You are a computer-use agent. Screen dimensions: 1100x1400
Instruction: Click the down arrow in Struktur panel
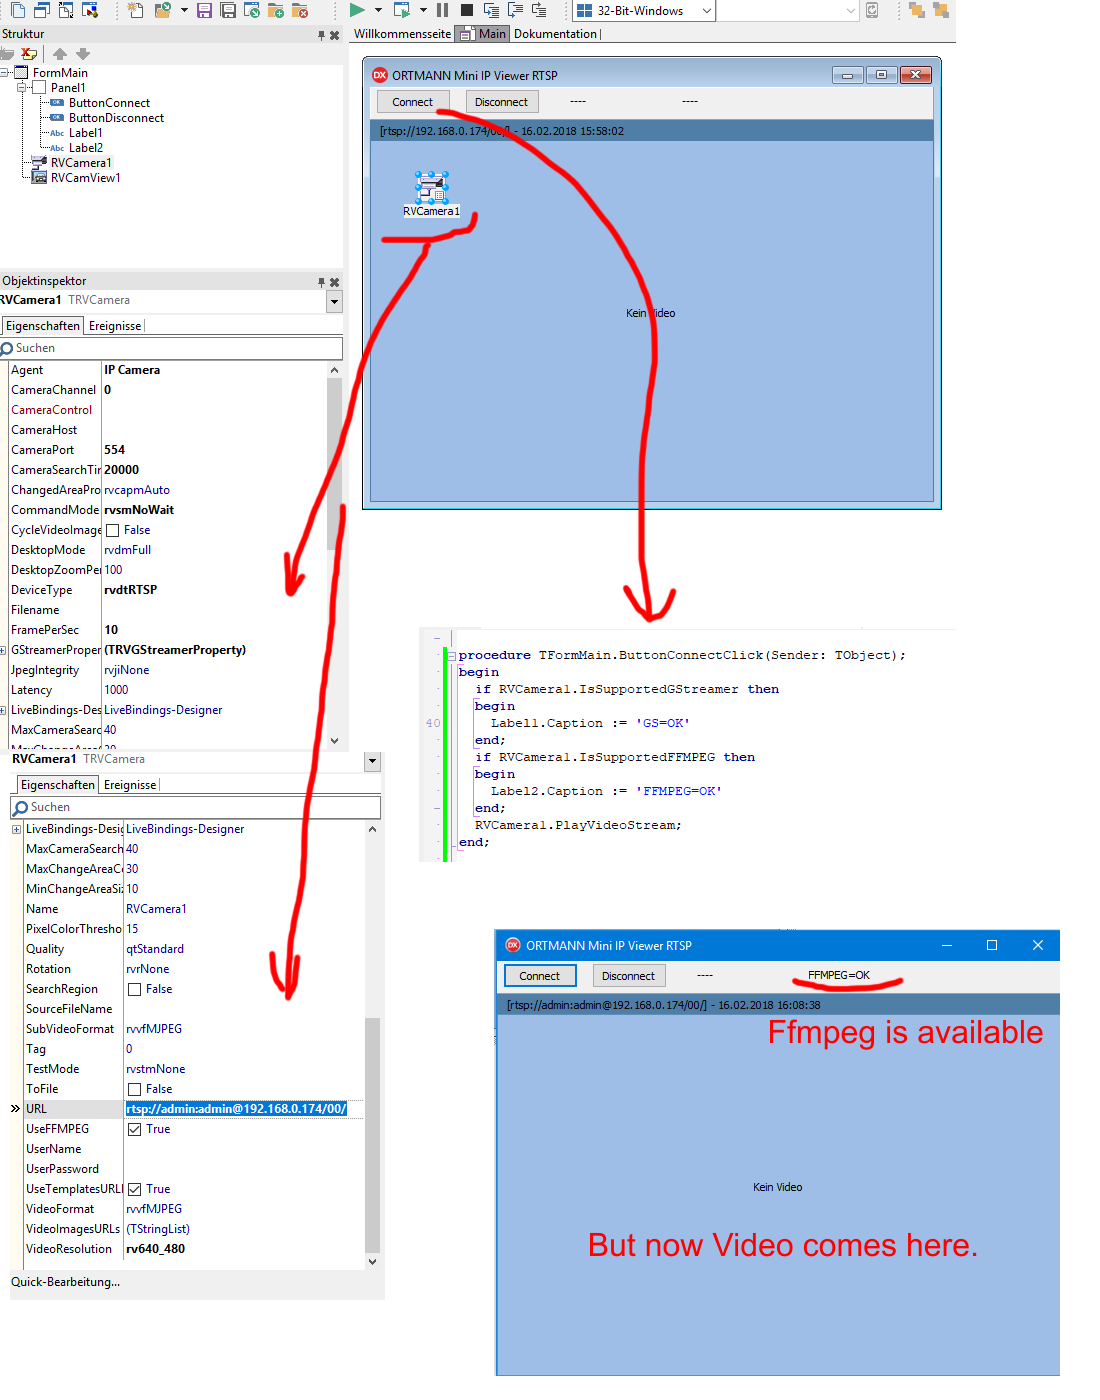tap(83, 53)
